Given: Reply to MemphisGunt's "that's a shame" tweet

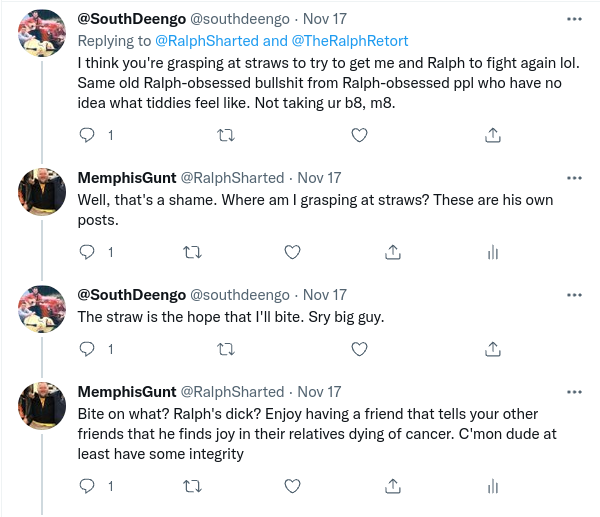Looking at the screenshot, I should tap(87, 252).
